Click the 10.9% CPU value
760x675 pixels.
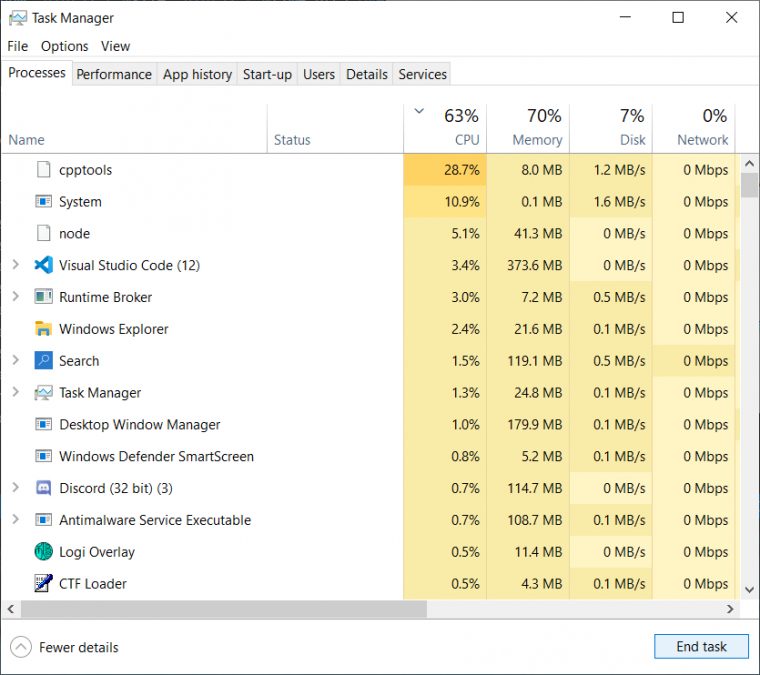(462, 202)
